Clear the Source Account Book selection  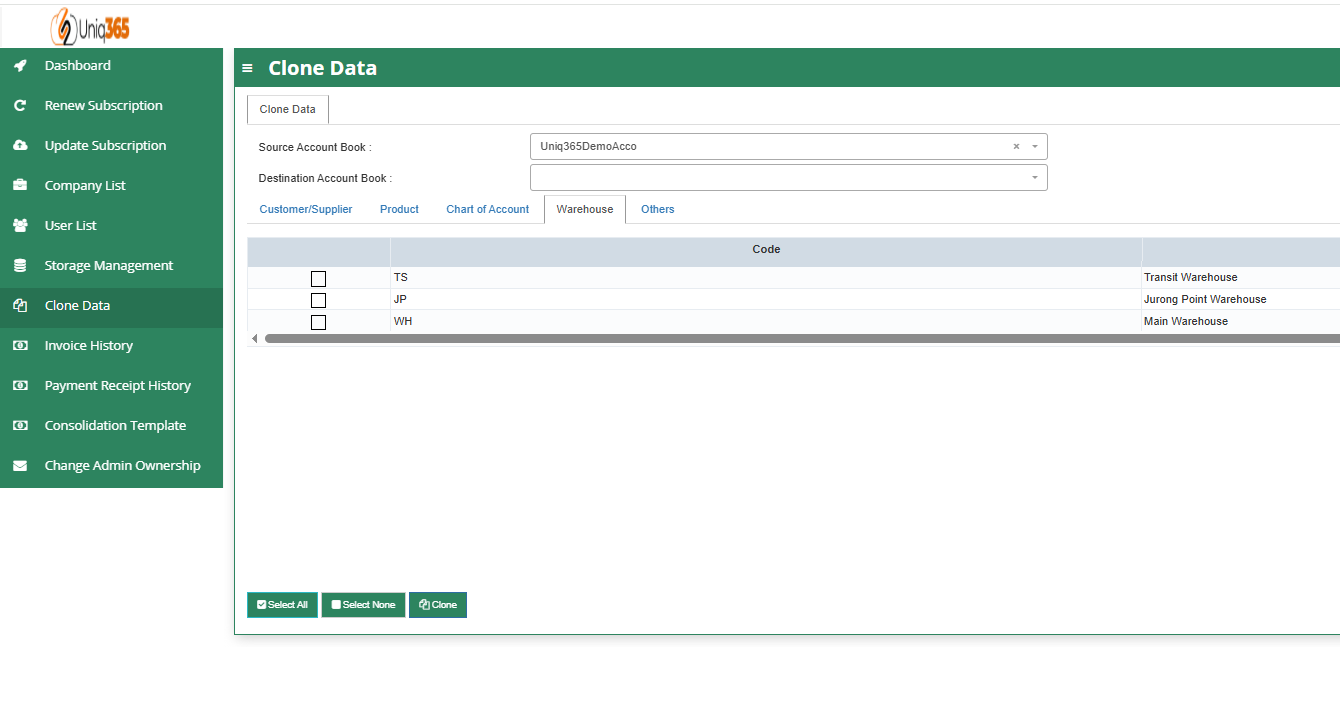(1016, 147)
